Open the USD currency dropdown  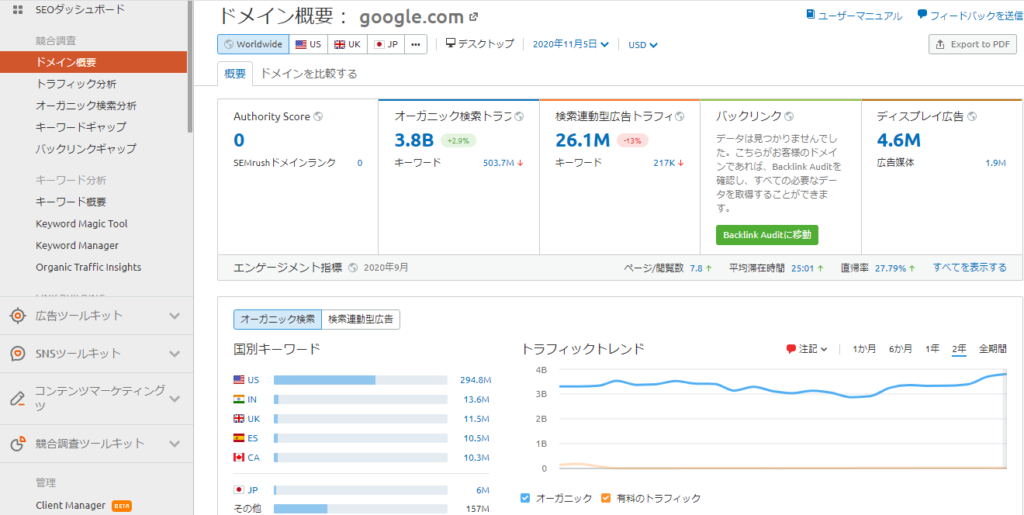tap(643, 45)
